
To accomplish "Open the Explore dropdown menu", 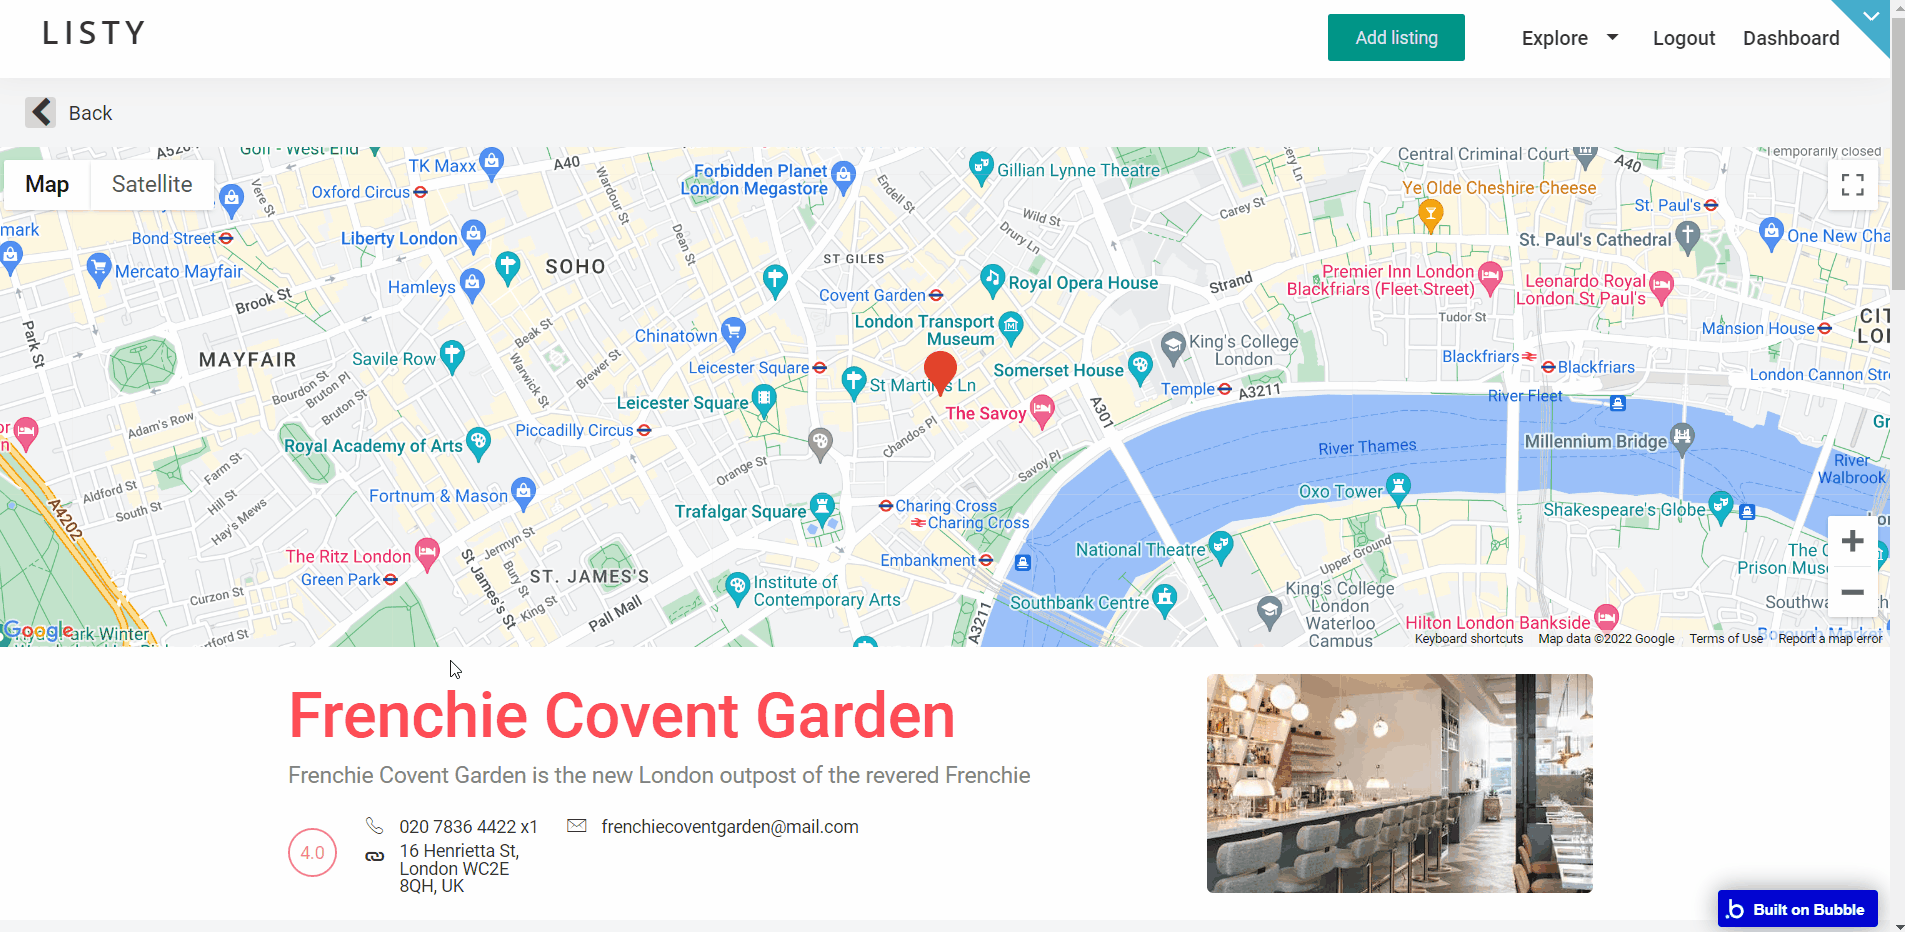I will click(x=1569, y=38).
